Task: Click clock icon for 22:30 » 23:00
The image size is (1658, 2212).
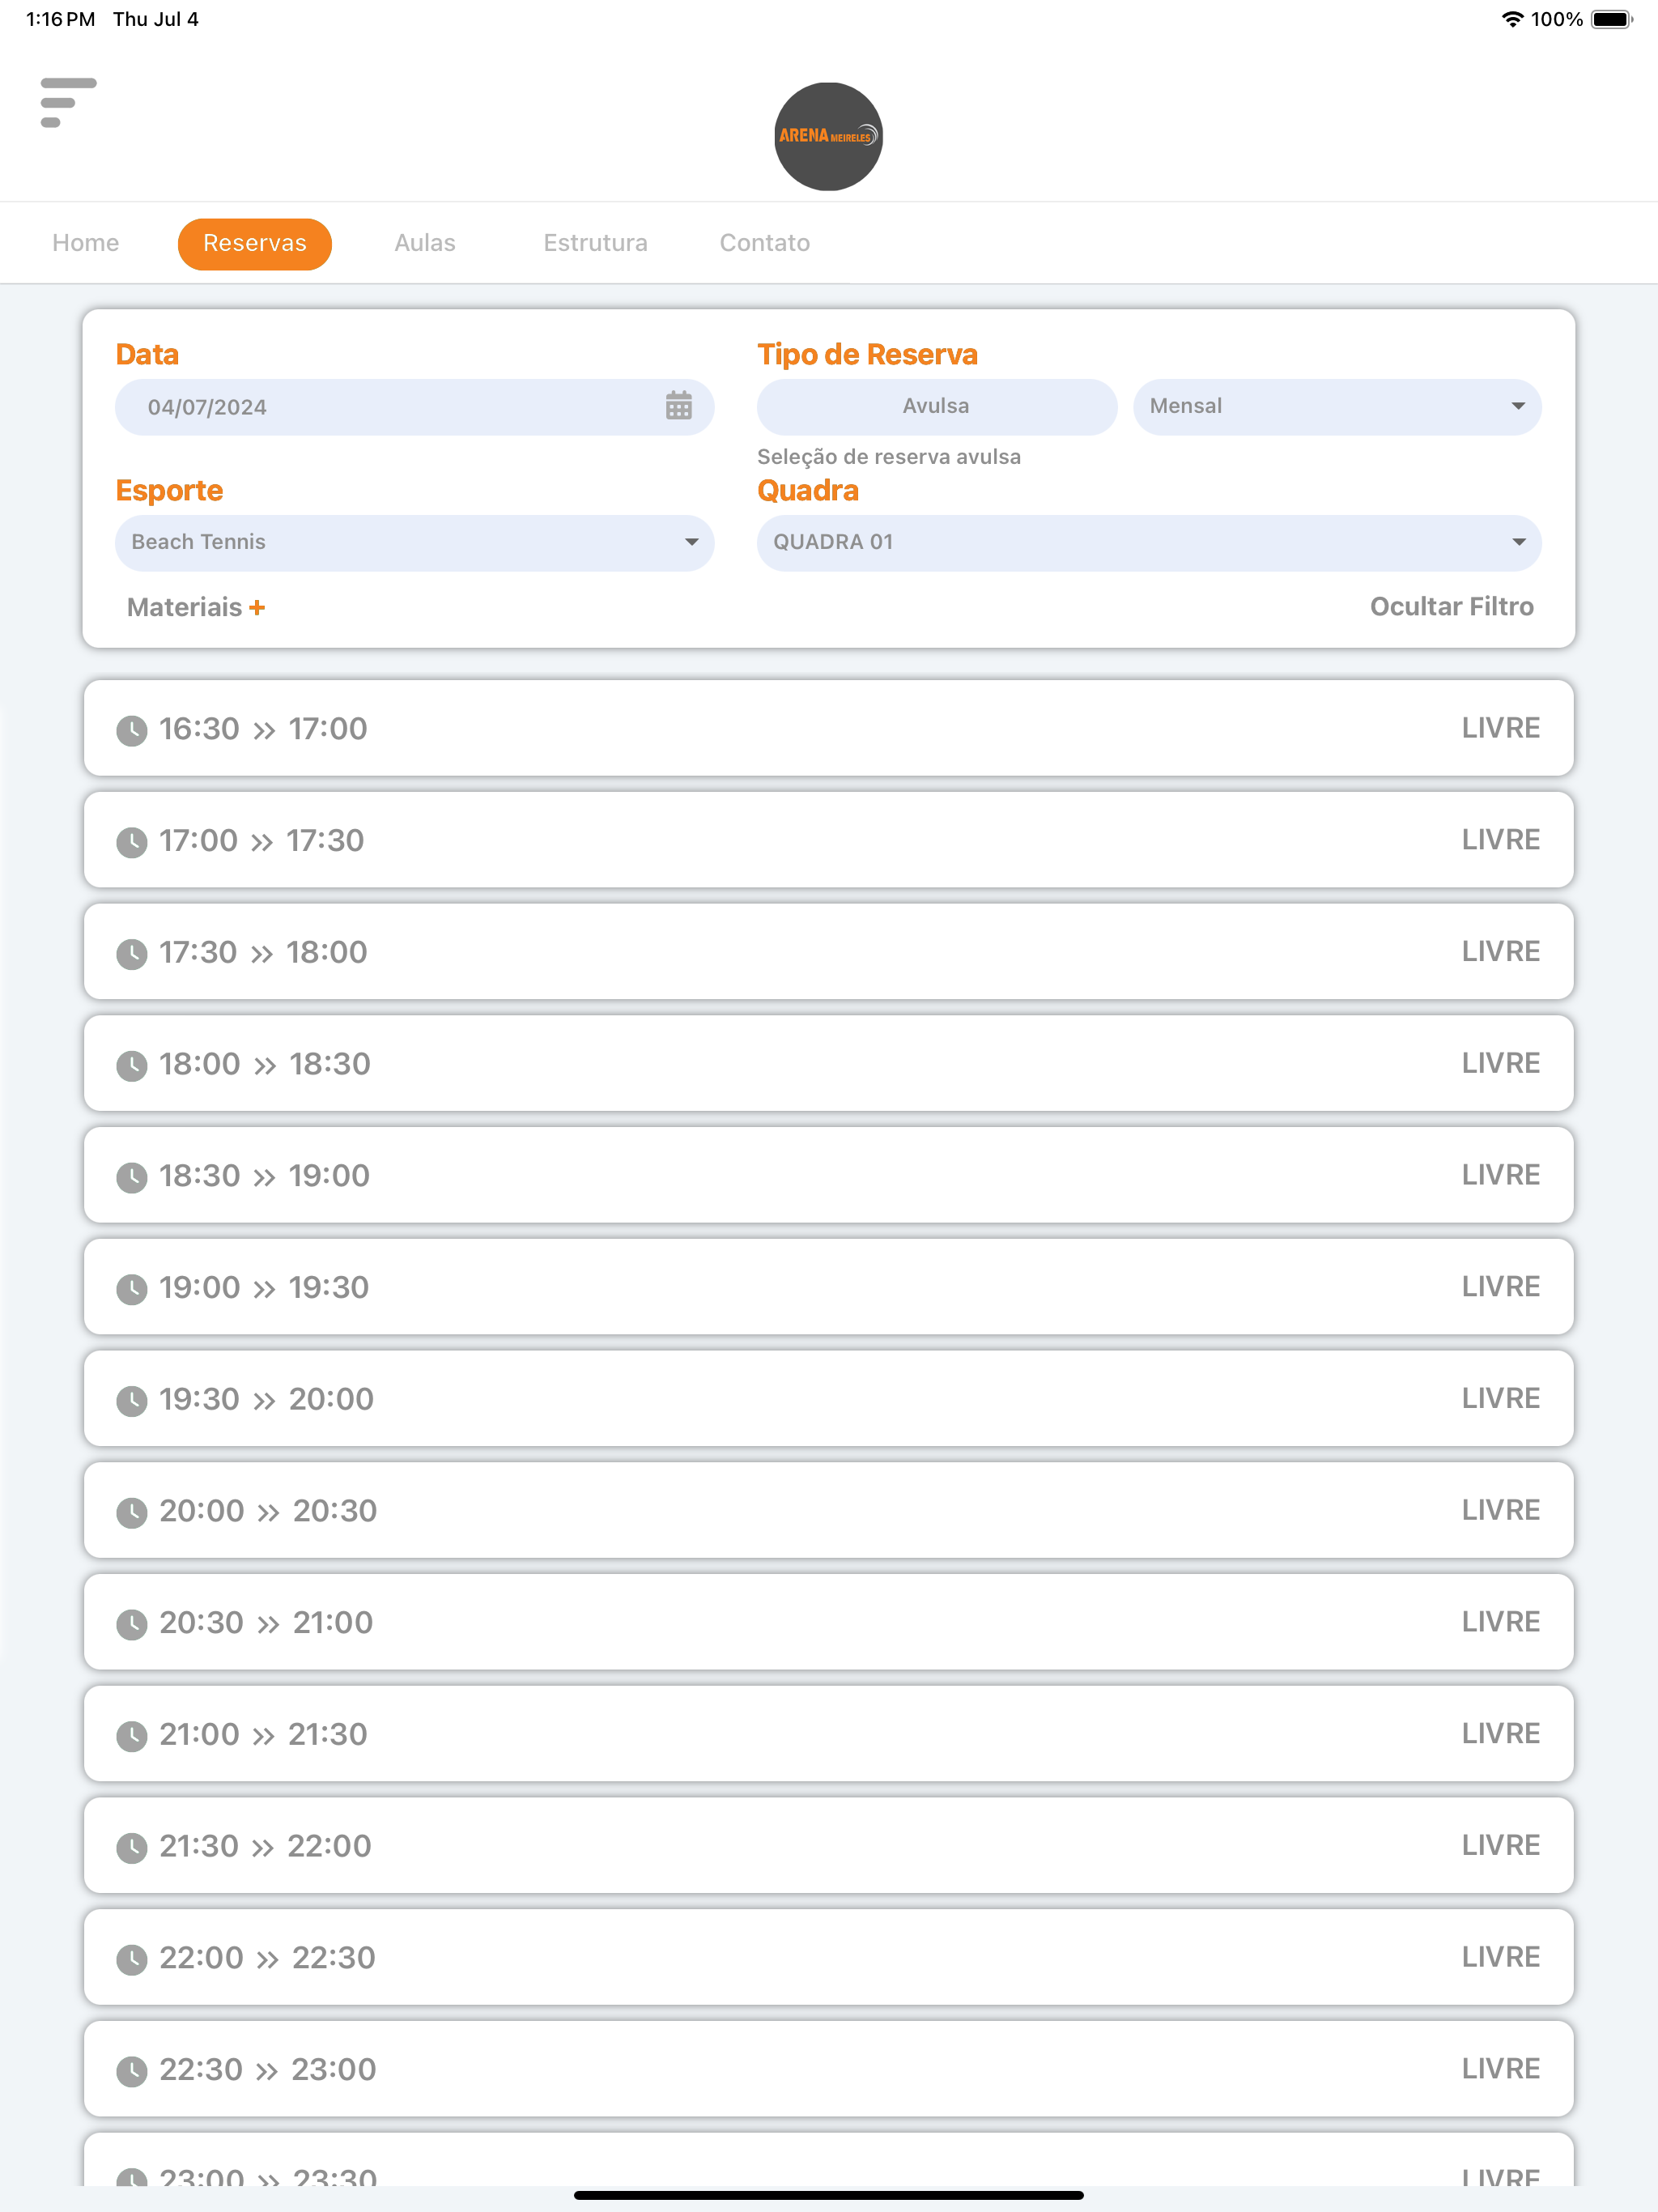Action: [132, 2071]
